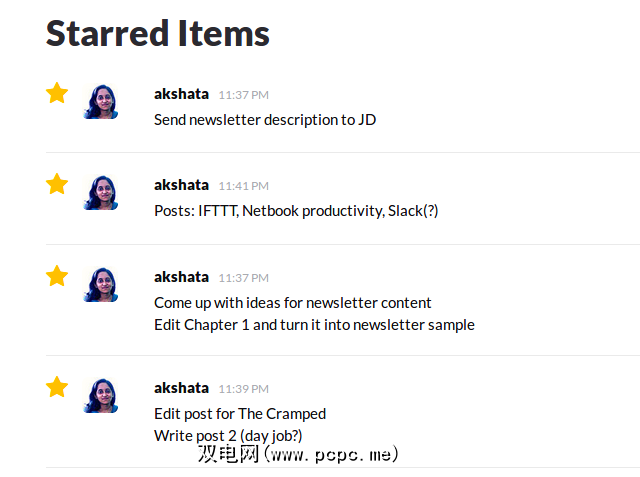The image size is (640, 477).
Task: Click the 'Starred Items' heading
Action: [x=158, y=33]
